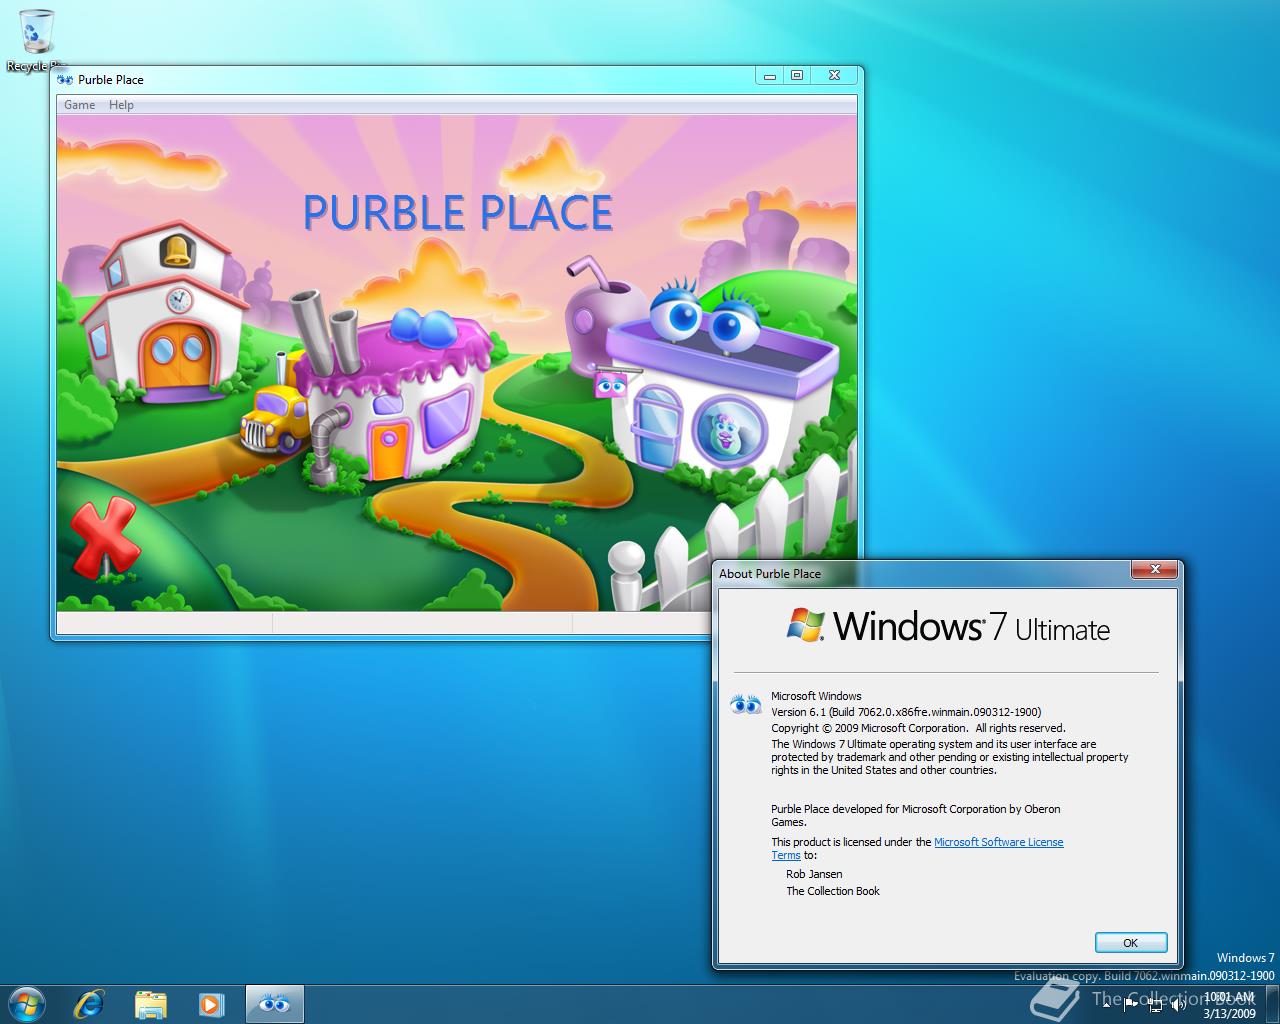Open the Microsoft Software License Terms link
The image size is (1280, 1024).
click(x=998, y=842)
